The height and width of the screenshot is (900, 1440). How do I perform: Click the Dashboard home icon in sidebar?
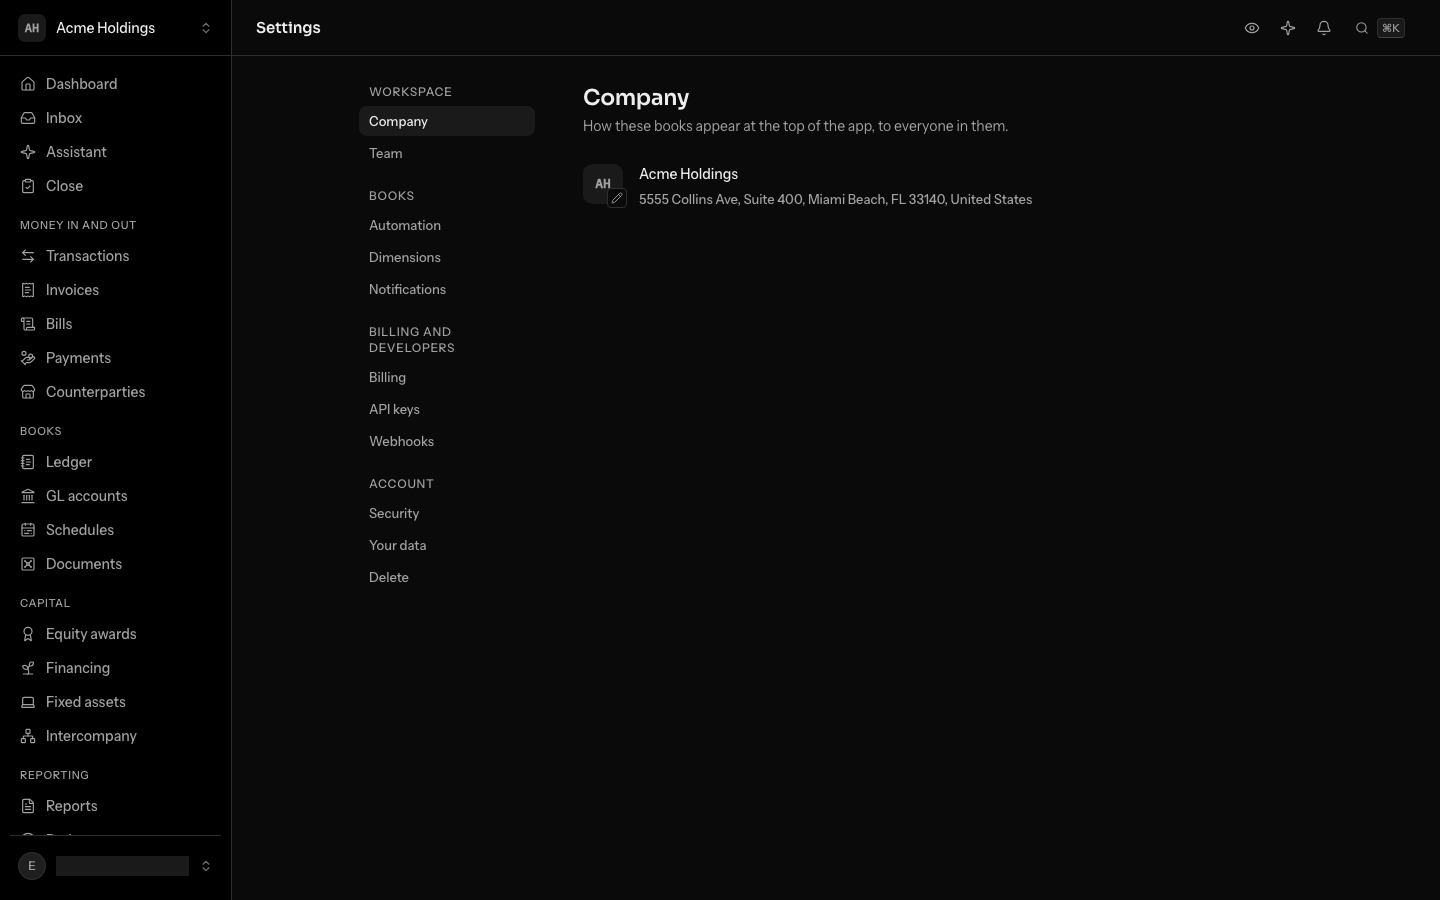(x=28, y=84)
